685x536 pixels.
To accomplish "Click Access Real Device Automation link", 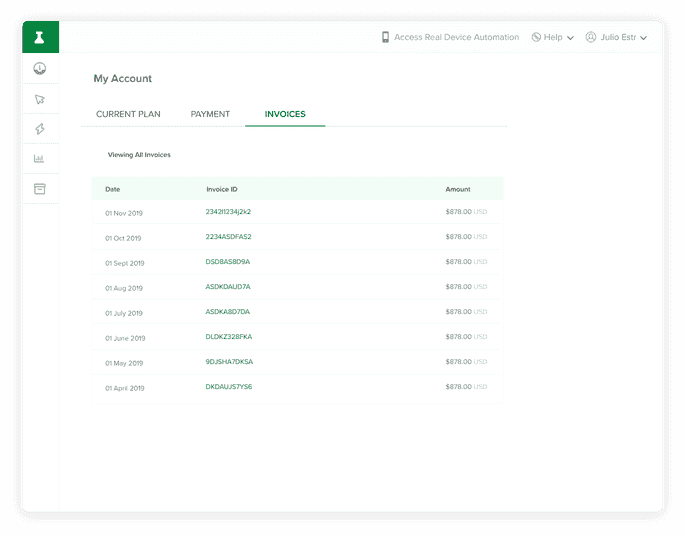I will tap(456, 37).
